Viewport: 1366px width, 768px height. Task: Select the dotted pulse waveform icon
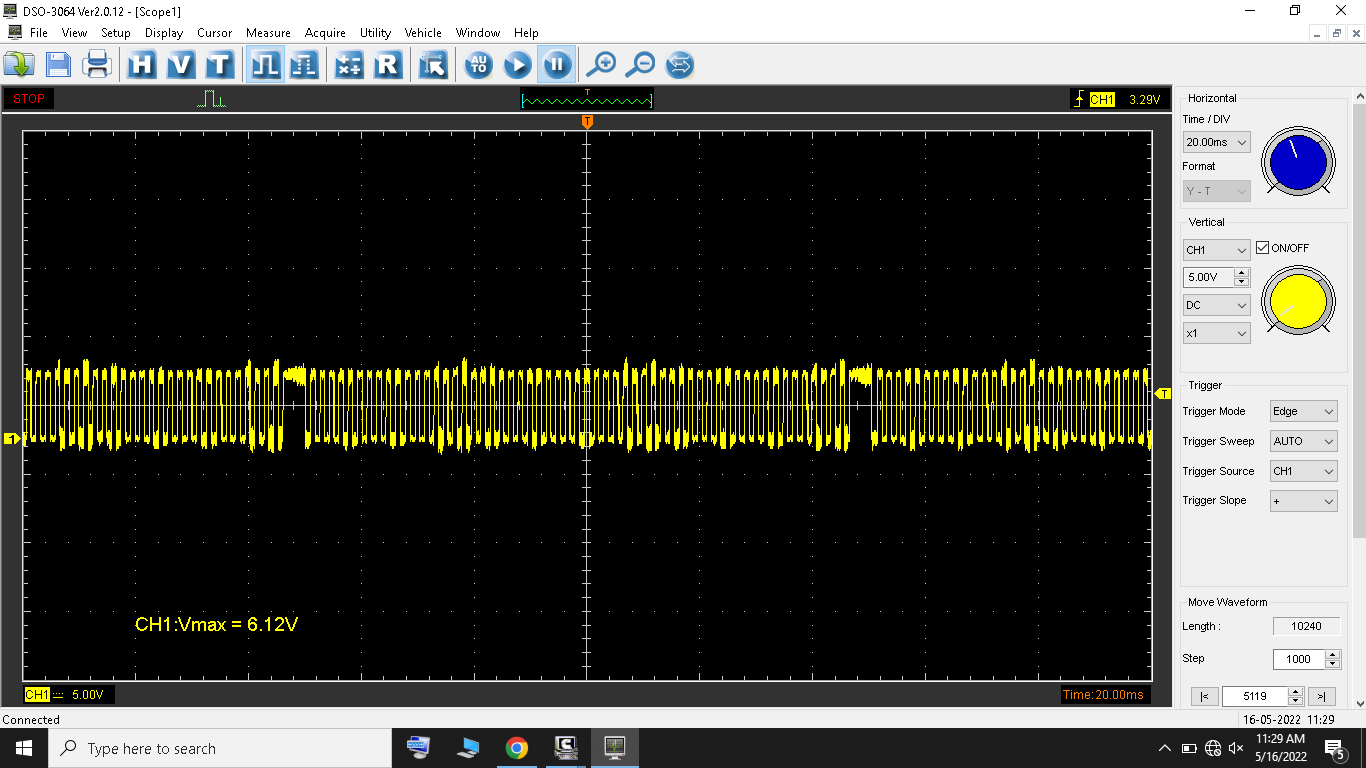tap(304, 65)
